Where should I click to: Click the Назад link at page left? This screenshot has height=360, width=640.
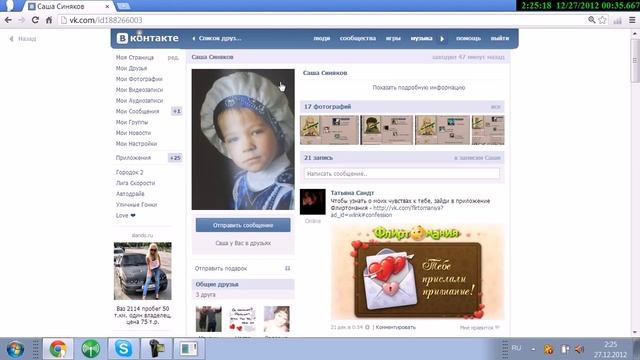coord(23,39)
